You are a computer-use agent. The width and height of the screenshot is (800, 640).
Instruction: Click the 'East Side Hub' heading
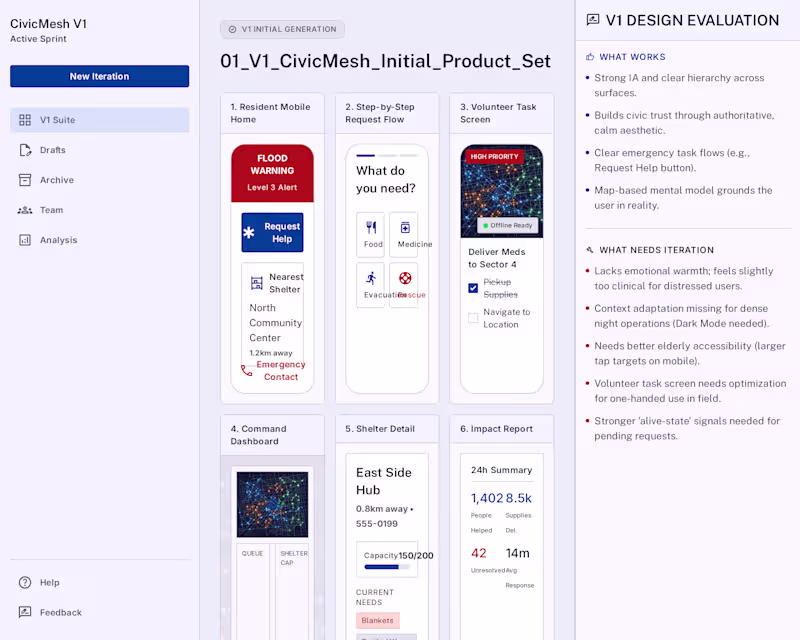click(384, 481)
